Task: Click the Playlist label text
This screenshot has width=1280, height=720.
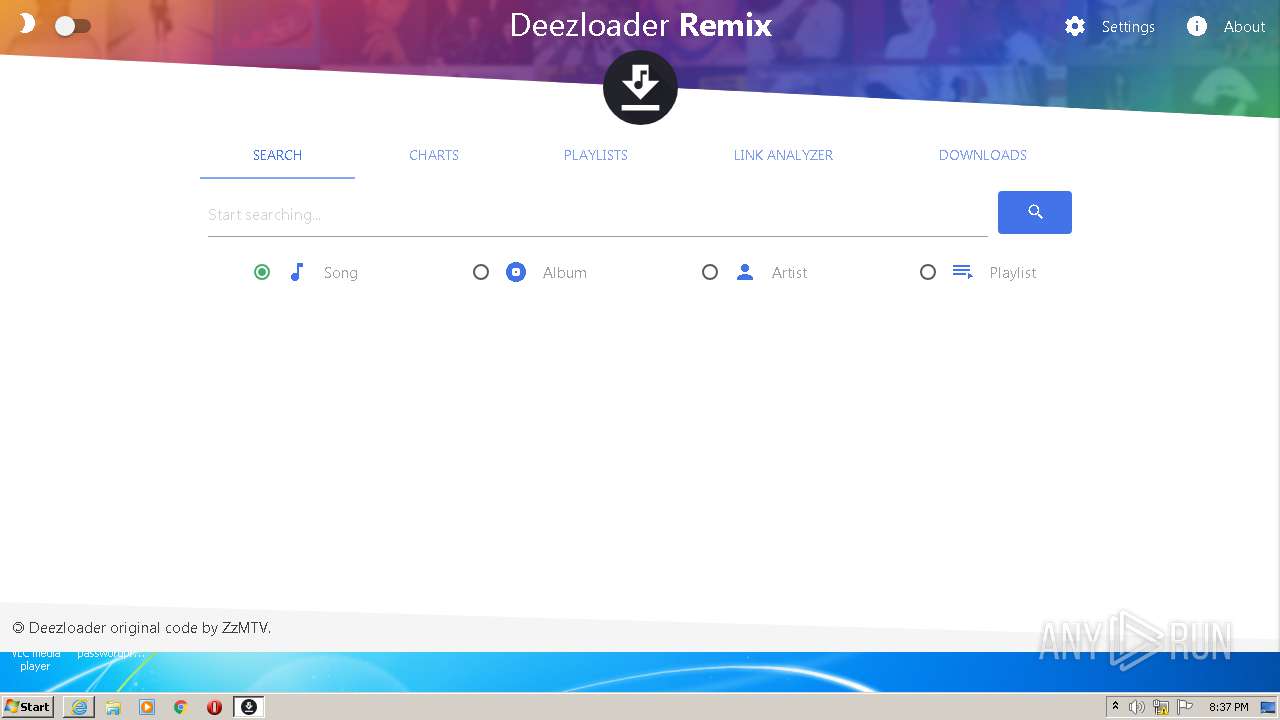Action: click(x=1013, y=273)
